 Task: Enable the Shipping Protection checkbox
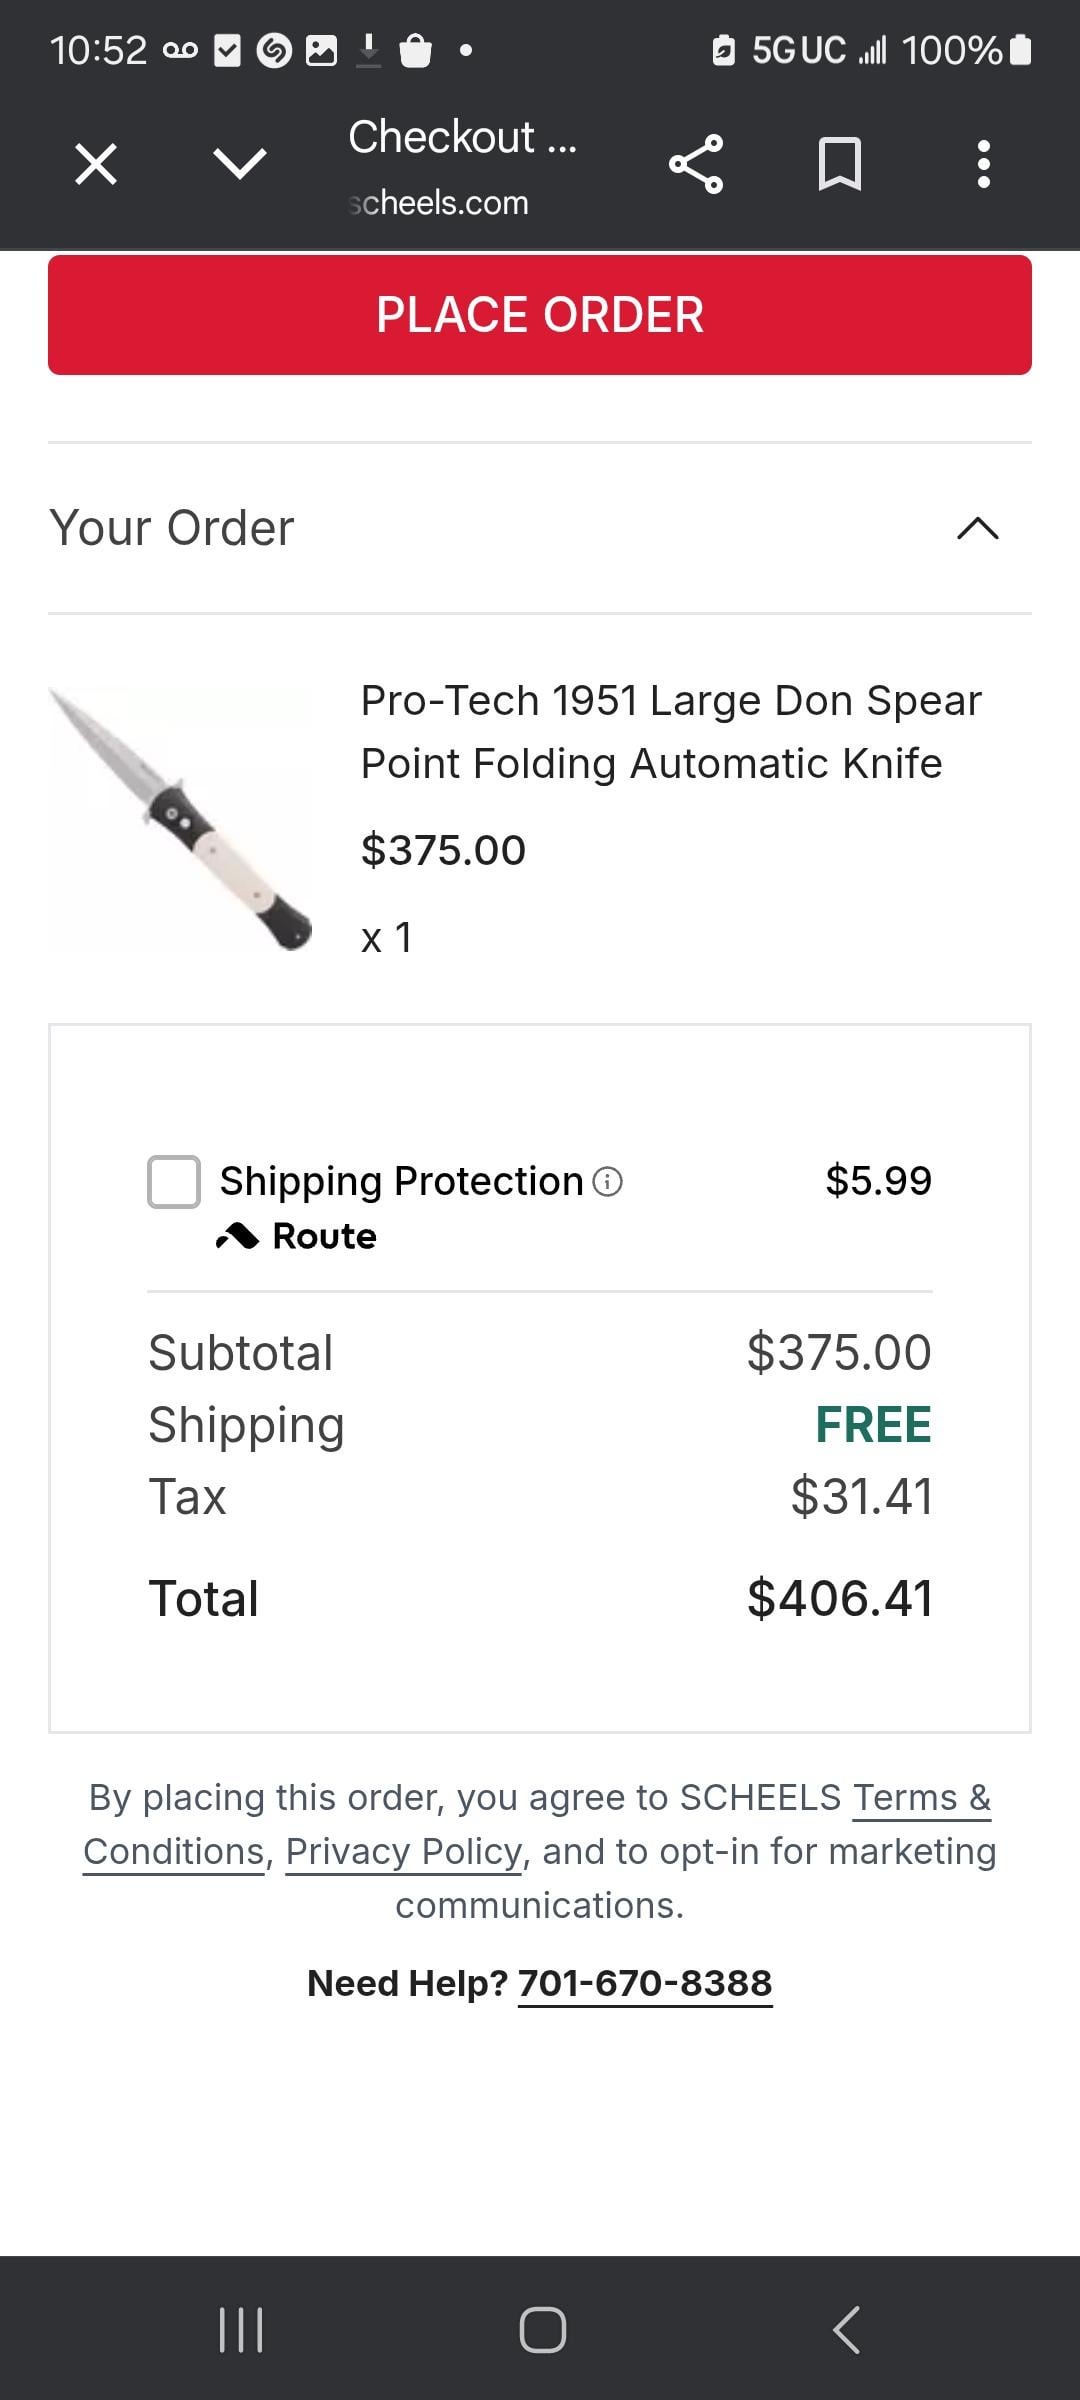(x=174, y=1182)
